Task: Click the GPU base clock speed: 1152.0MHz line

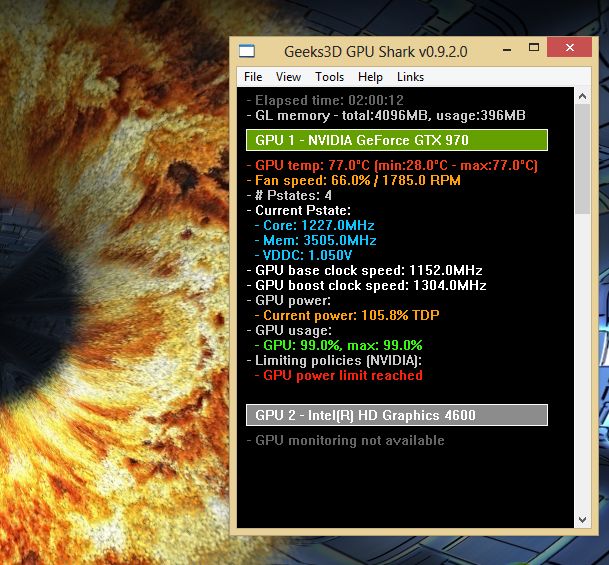Action: tap(365, 270)
